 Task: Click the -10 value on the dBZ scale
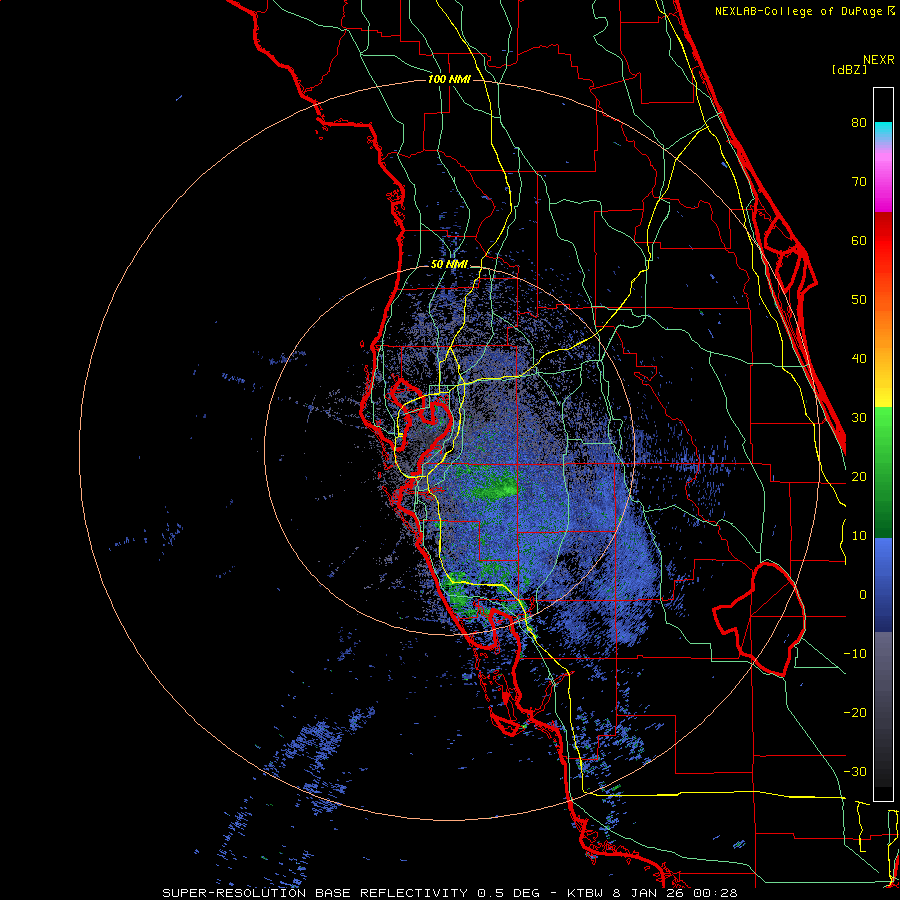pyautogui.click(x=855, y=654)
